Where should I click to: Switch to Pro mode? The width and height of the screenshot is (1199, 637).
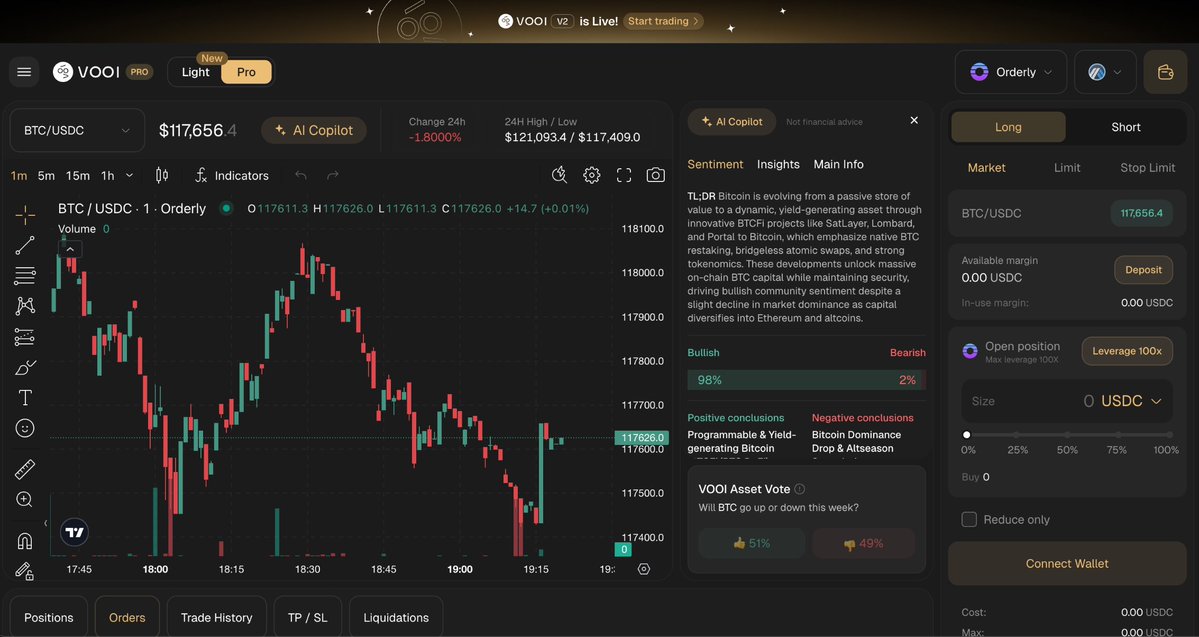pyautogui.click(x=246, y=72)
